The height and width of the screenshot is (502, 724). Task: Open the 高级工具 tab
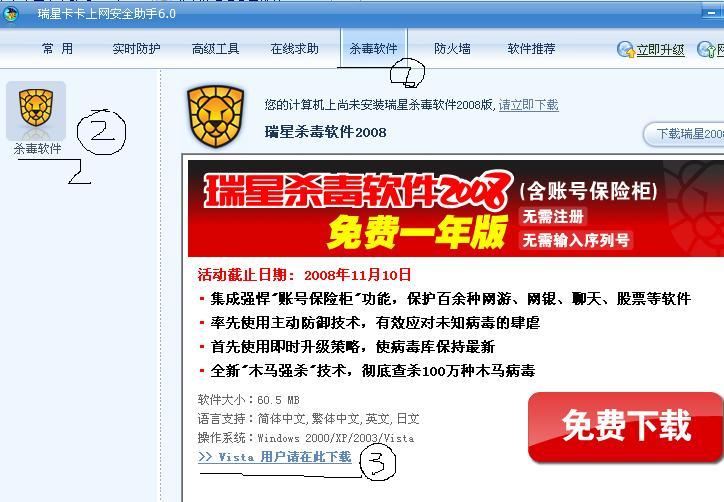215,48
